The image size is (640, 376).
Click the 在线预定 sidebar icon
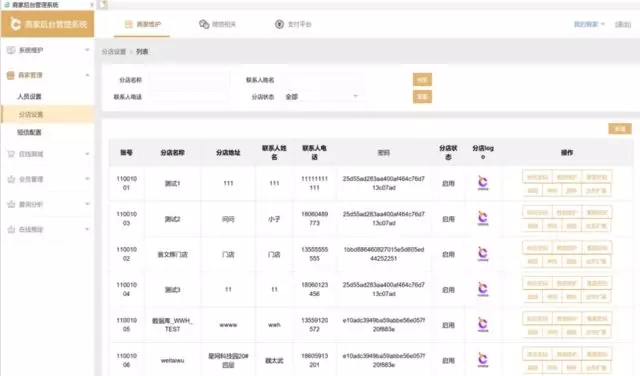pos(11,229)
